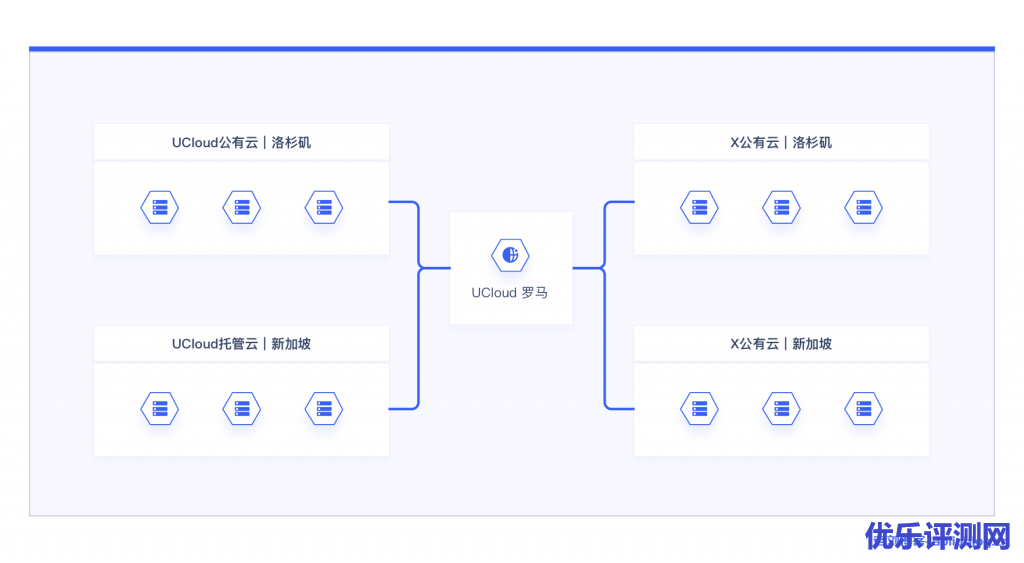1024x563 pixels.
Task: Click the UCloud 罗马 globe hexagon icon
Action: coord(510,255)
